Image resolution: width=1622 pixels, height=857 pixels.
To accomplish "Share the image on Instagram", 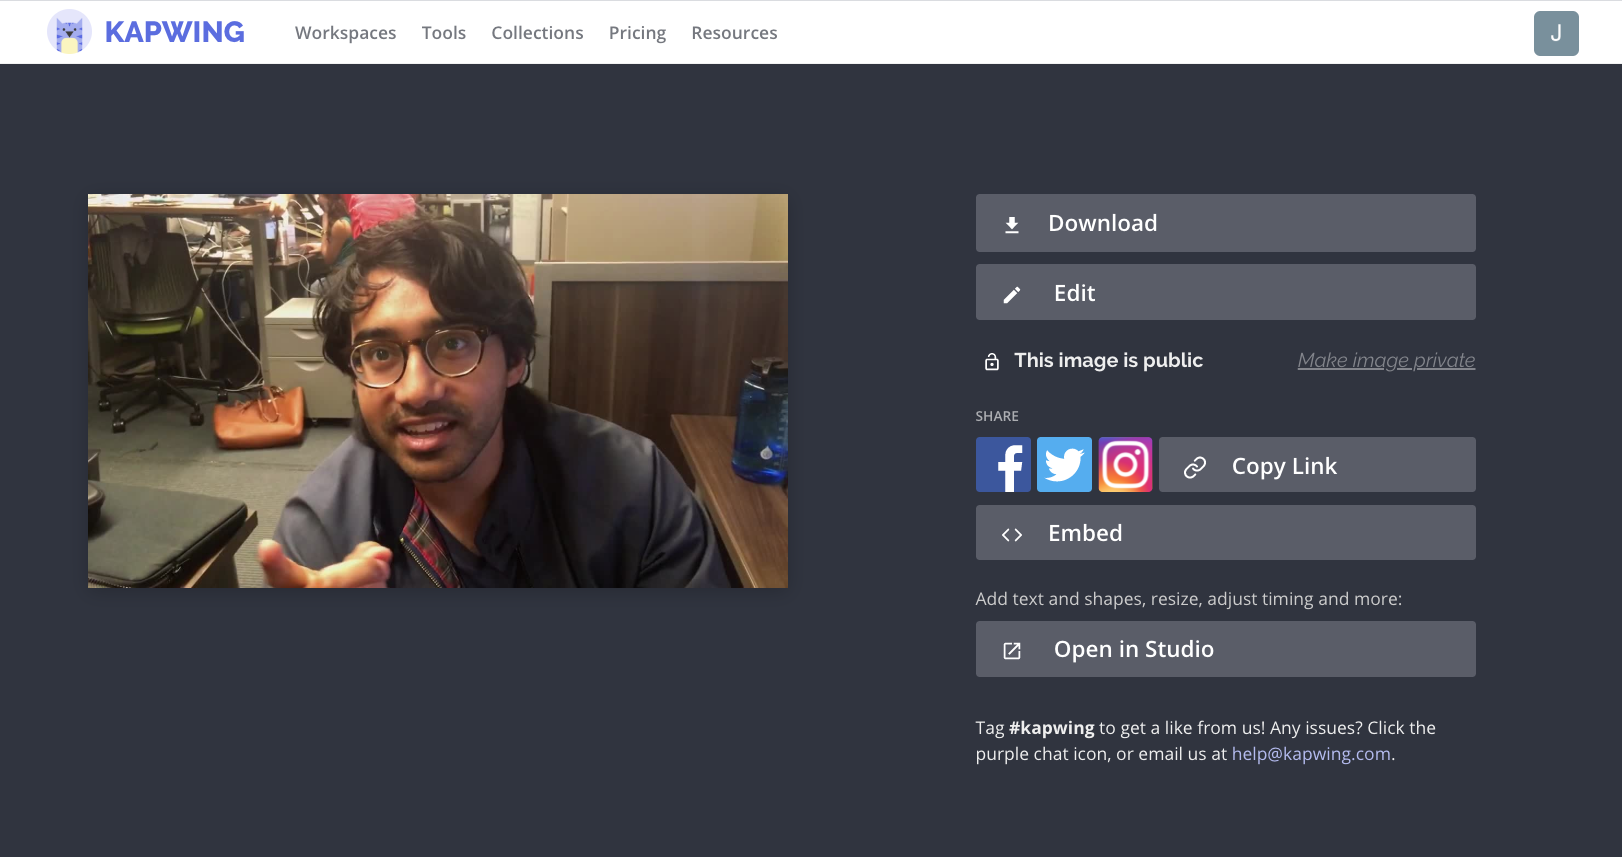I will [x=1125, y=465].
